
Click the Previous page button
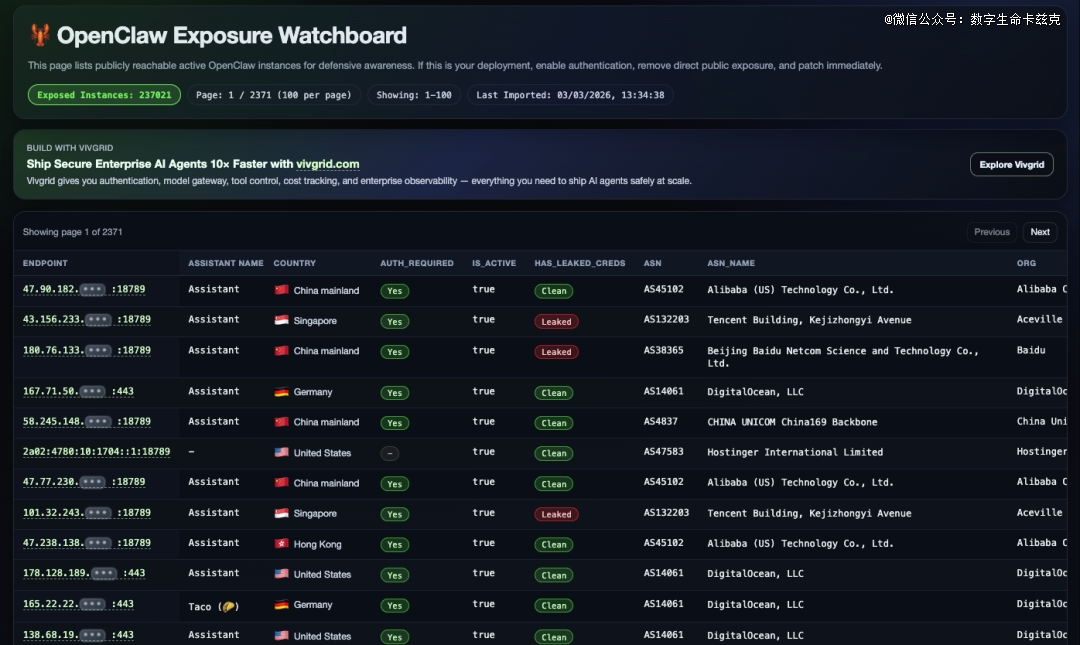coord(991,232)
